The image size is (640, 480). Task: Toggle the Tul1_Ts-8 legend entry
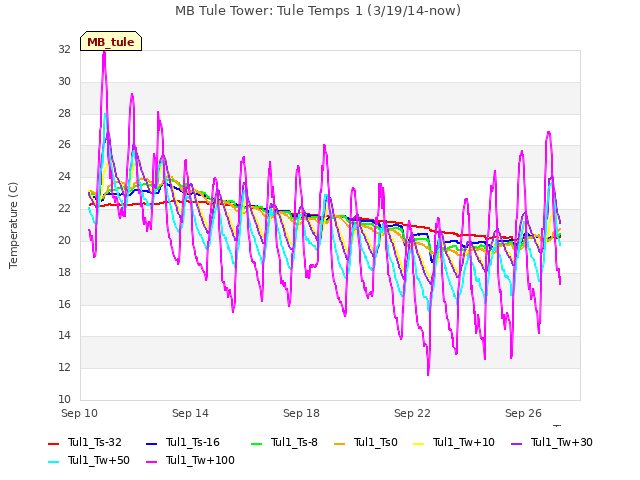tap(284, 442)
